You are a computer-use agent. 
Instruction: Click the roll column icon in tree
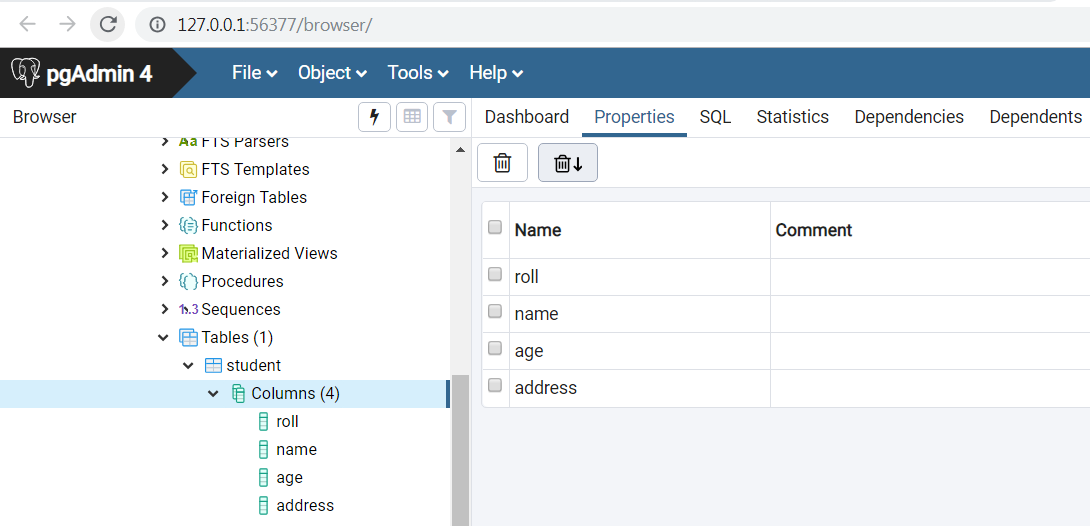tap(263, 422)
